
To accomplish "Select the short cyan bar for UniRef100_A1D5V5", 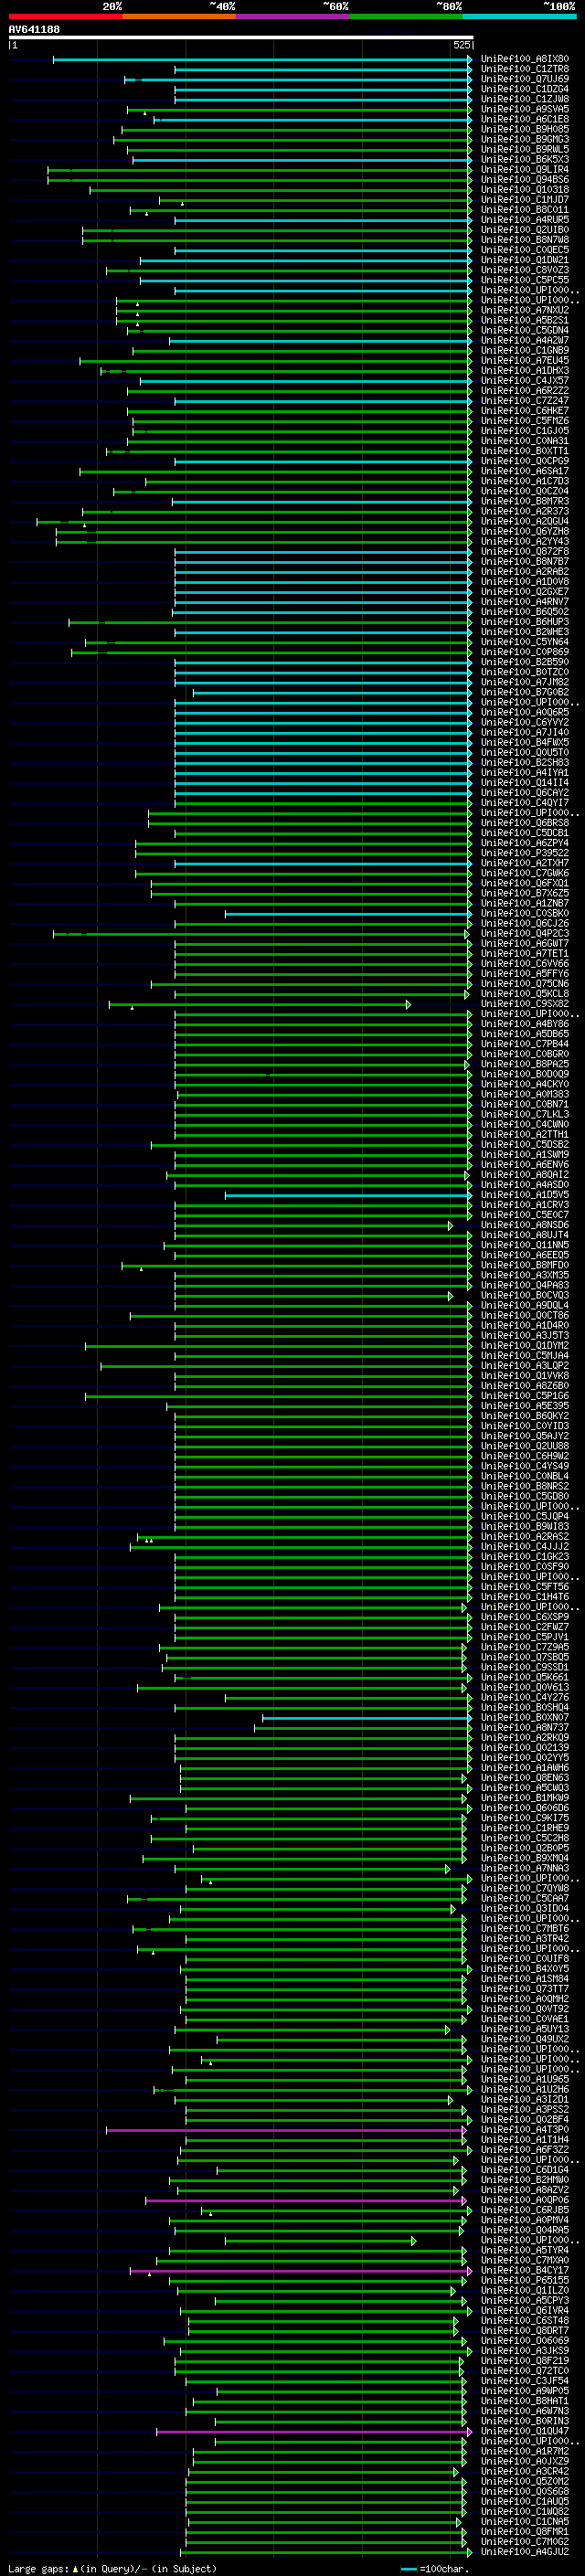I will 348,1195.
